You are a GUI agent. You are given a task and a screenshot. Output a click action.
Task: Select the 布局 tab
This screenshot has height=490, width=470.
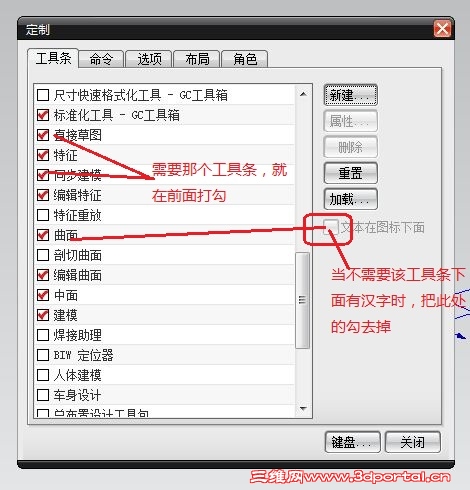pos(197,59)
